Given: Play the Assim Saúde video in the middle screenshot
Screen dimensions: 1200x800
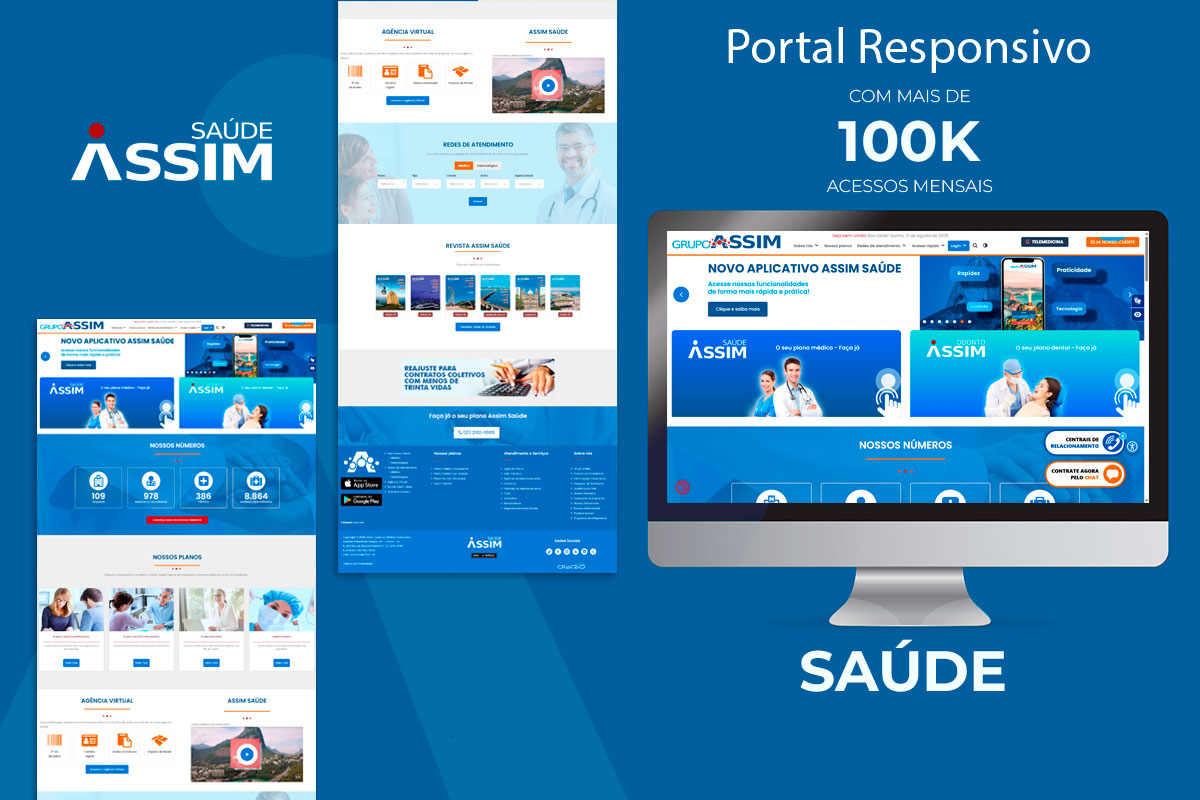Looking at the screenshot, I should (x=548, y=86).
